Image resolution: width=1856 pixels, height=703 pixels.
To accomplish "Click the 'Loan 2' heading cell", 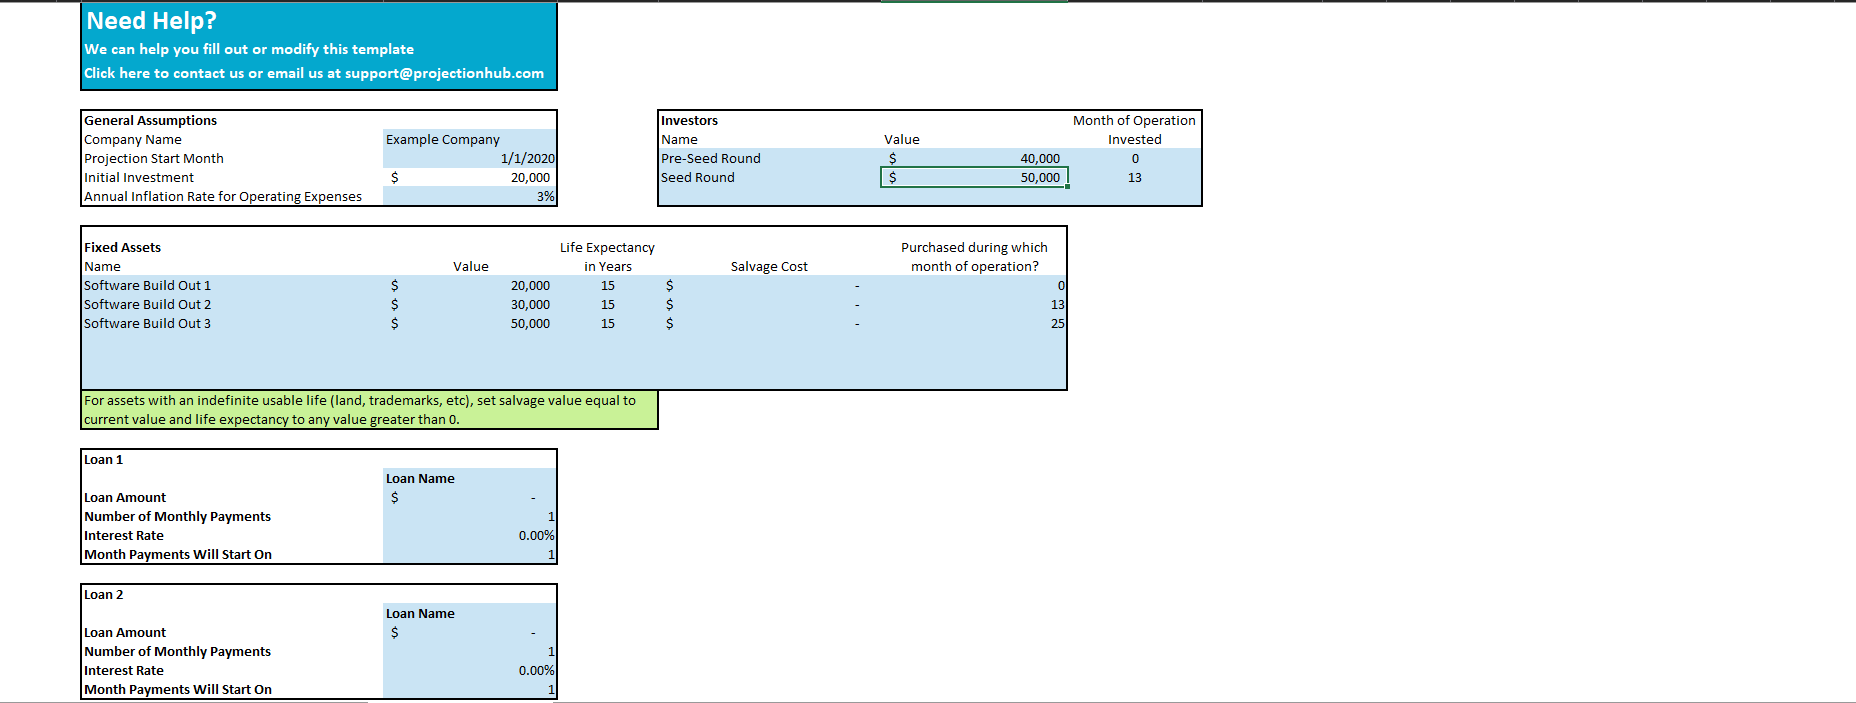I will coord(103,594).
